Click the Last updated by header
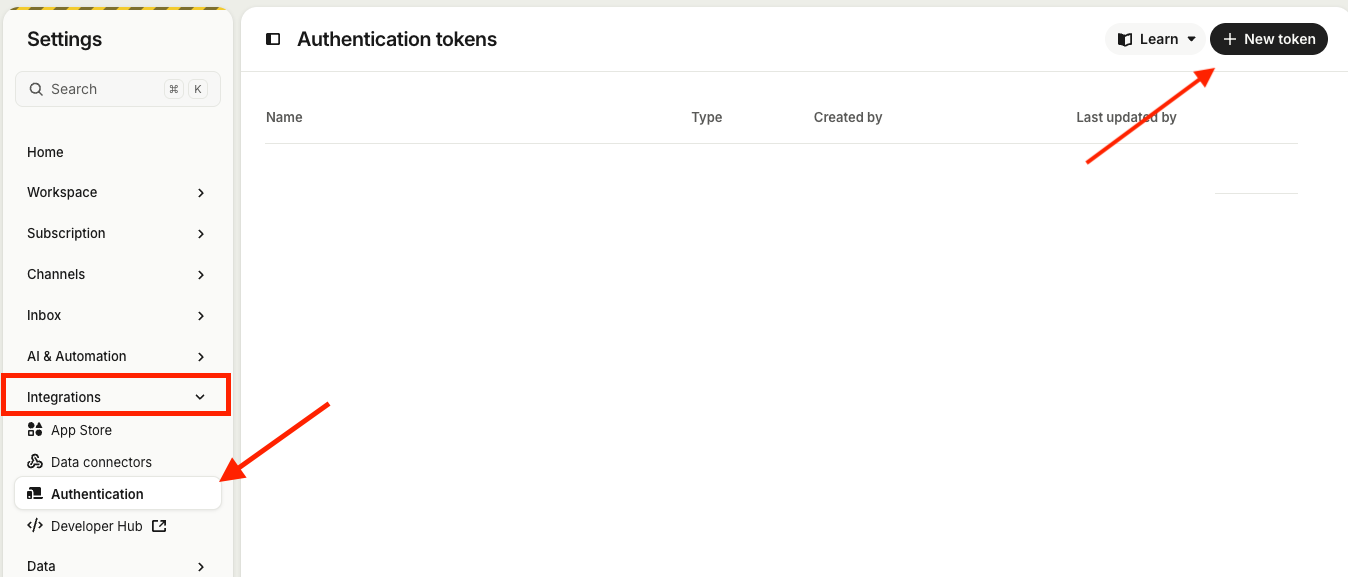This screenshot has height=577, width=1348. (1126, 117)
